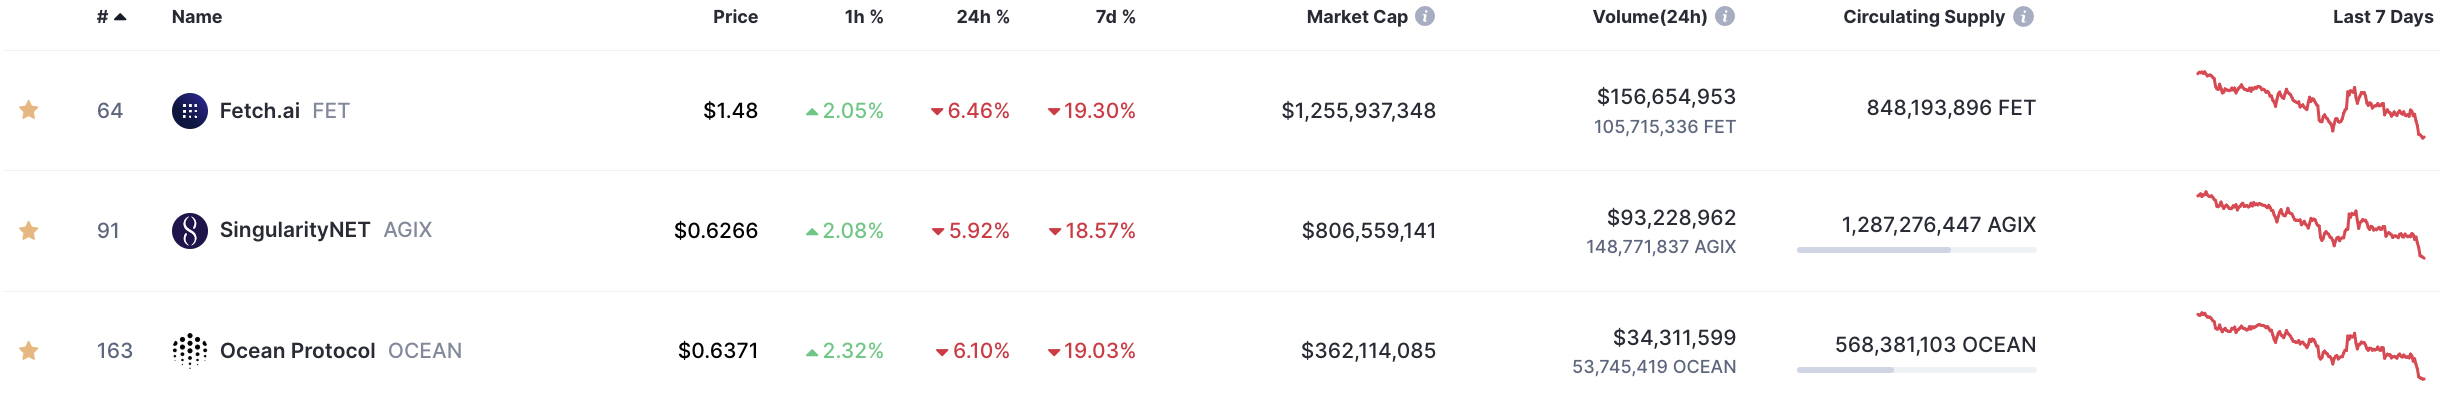The height and width of the screenshot is (410, 2440).
Task: Click the Circulating Supply info icon
Action: 2023,16
